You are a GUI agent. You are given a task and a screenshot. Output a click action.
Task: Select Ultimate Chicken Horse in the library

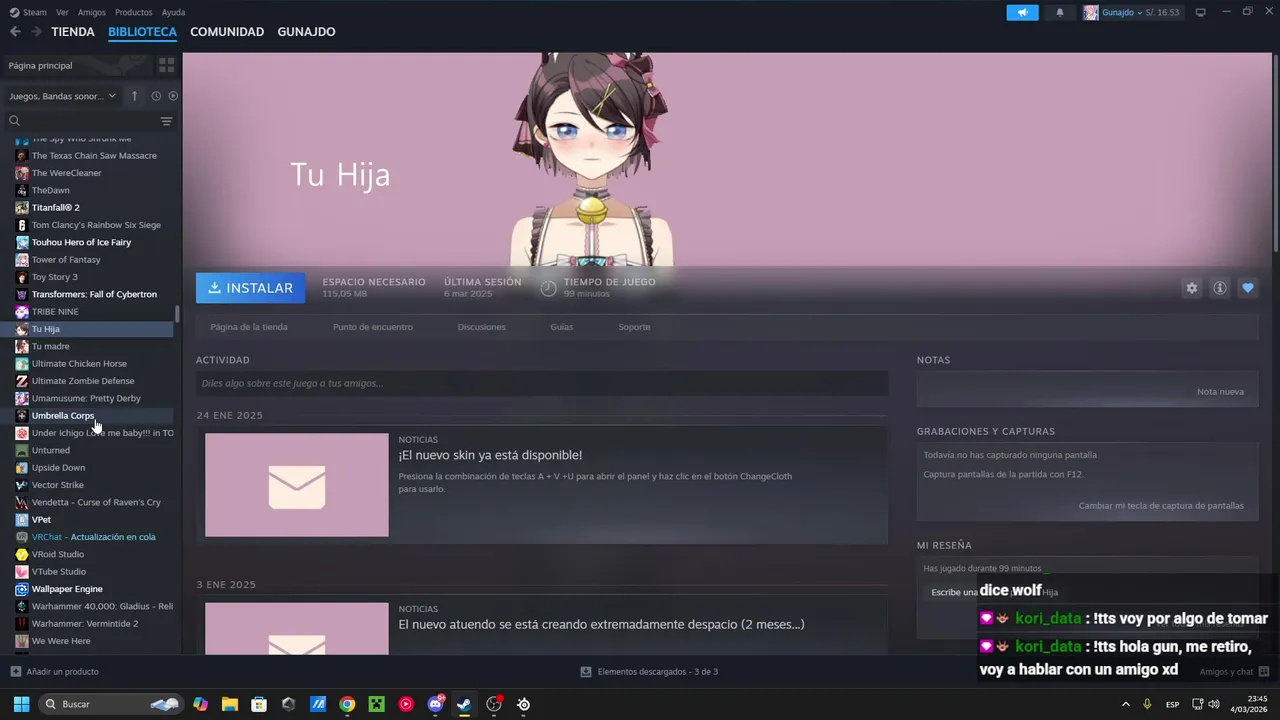(x=79, y=364)
